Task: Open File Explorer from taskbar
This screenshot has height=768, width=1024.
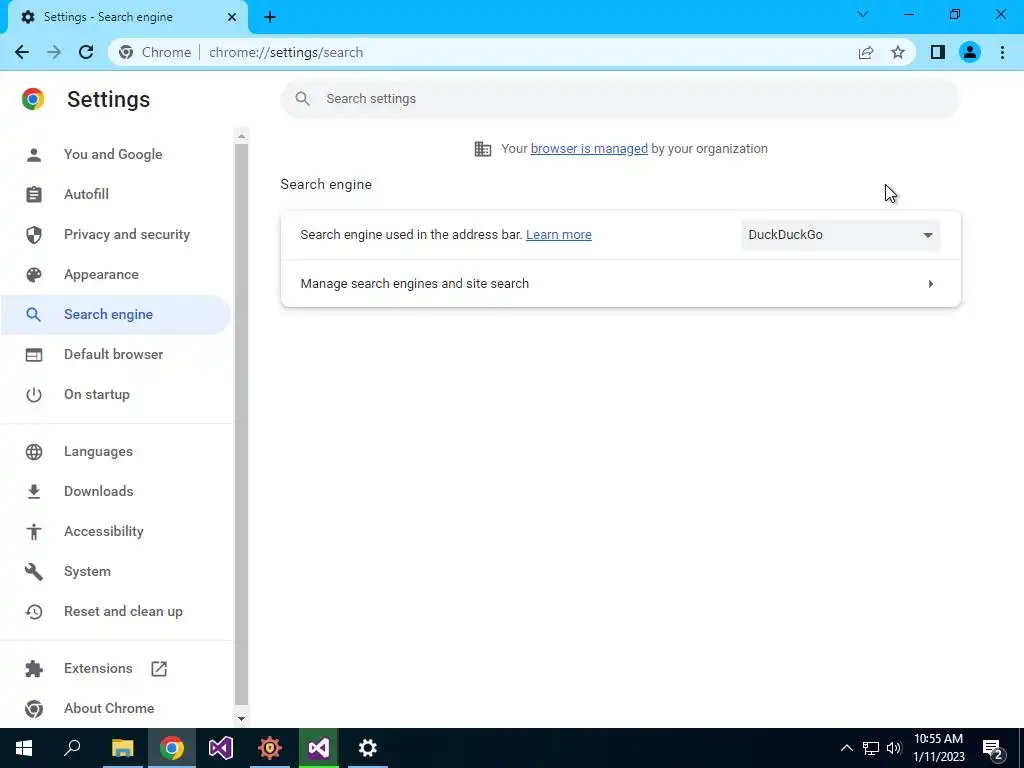Action: click(122, 748)
